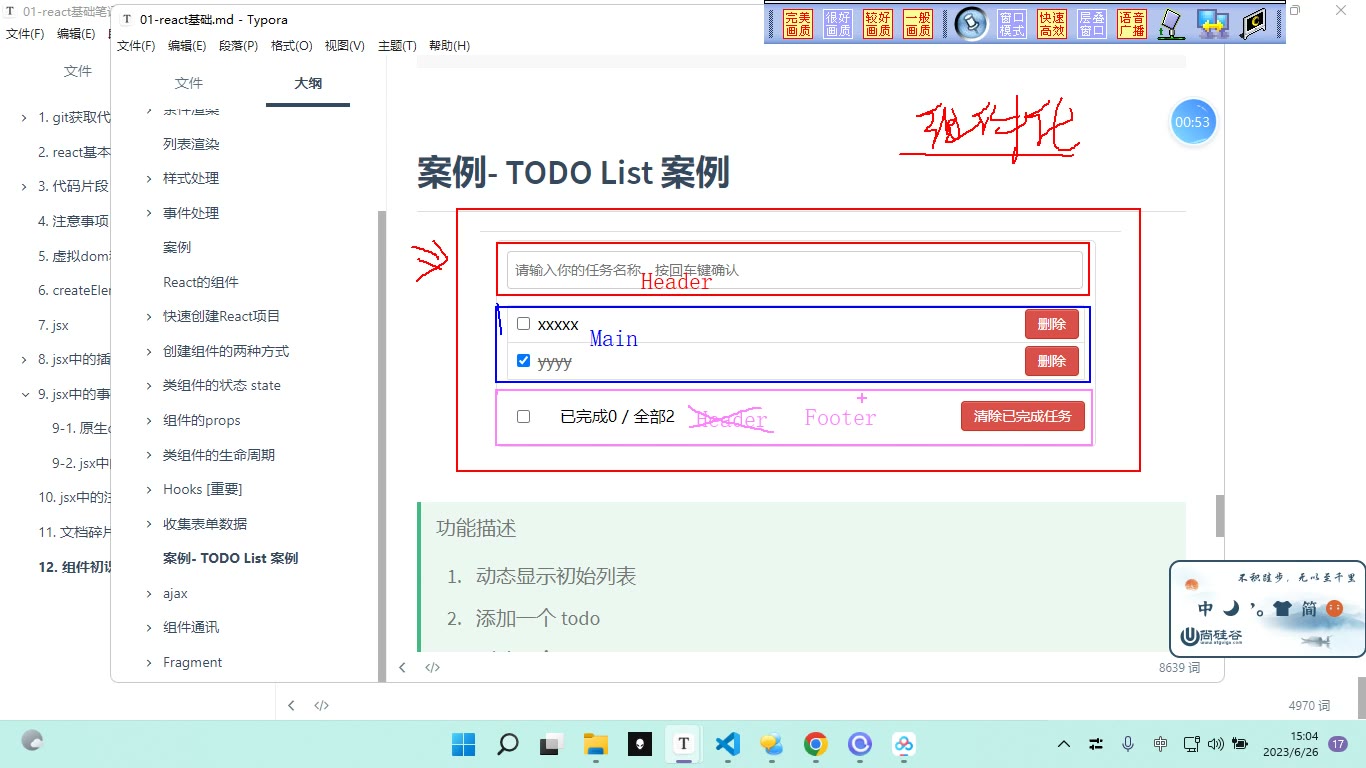Switch to 窗口模式 window mode
The width and height of the screenshot is (1366, 768).
[1012, 24]
